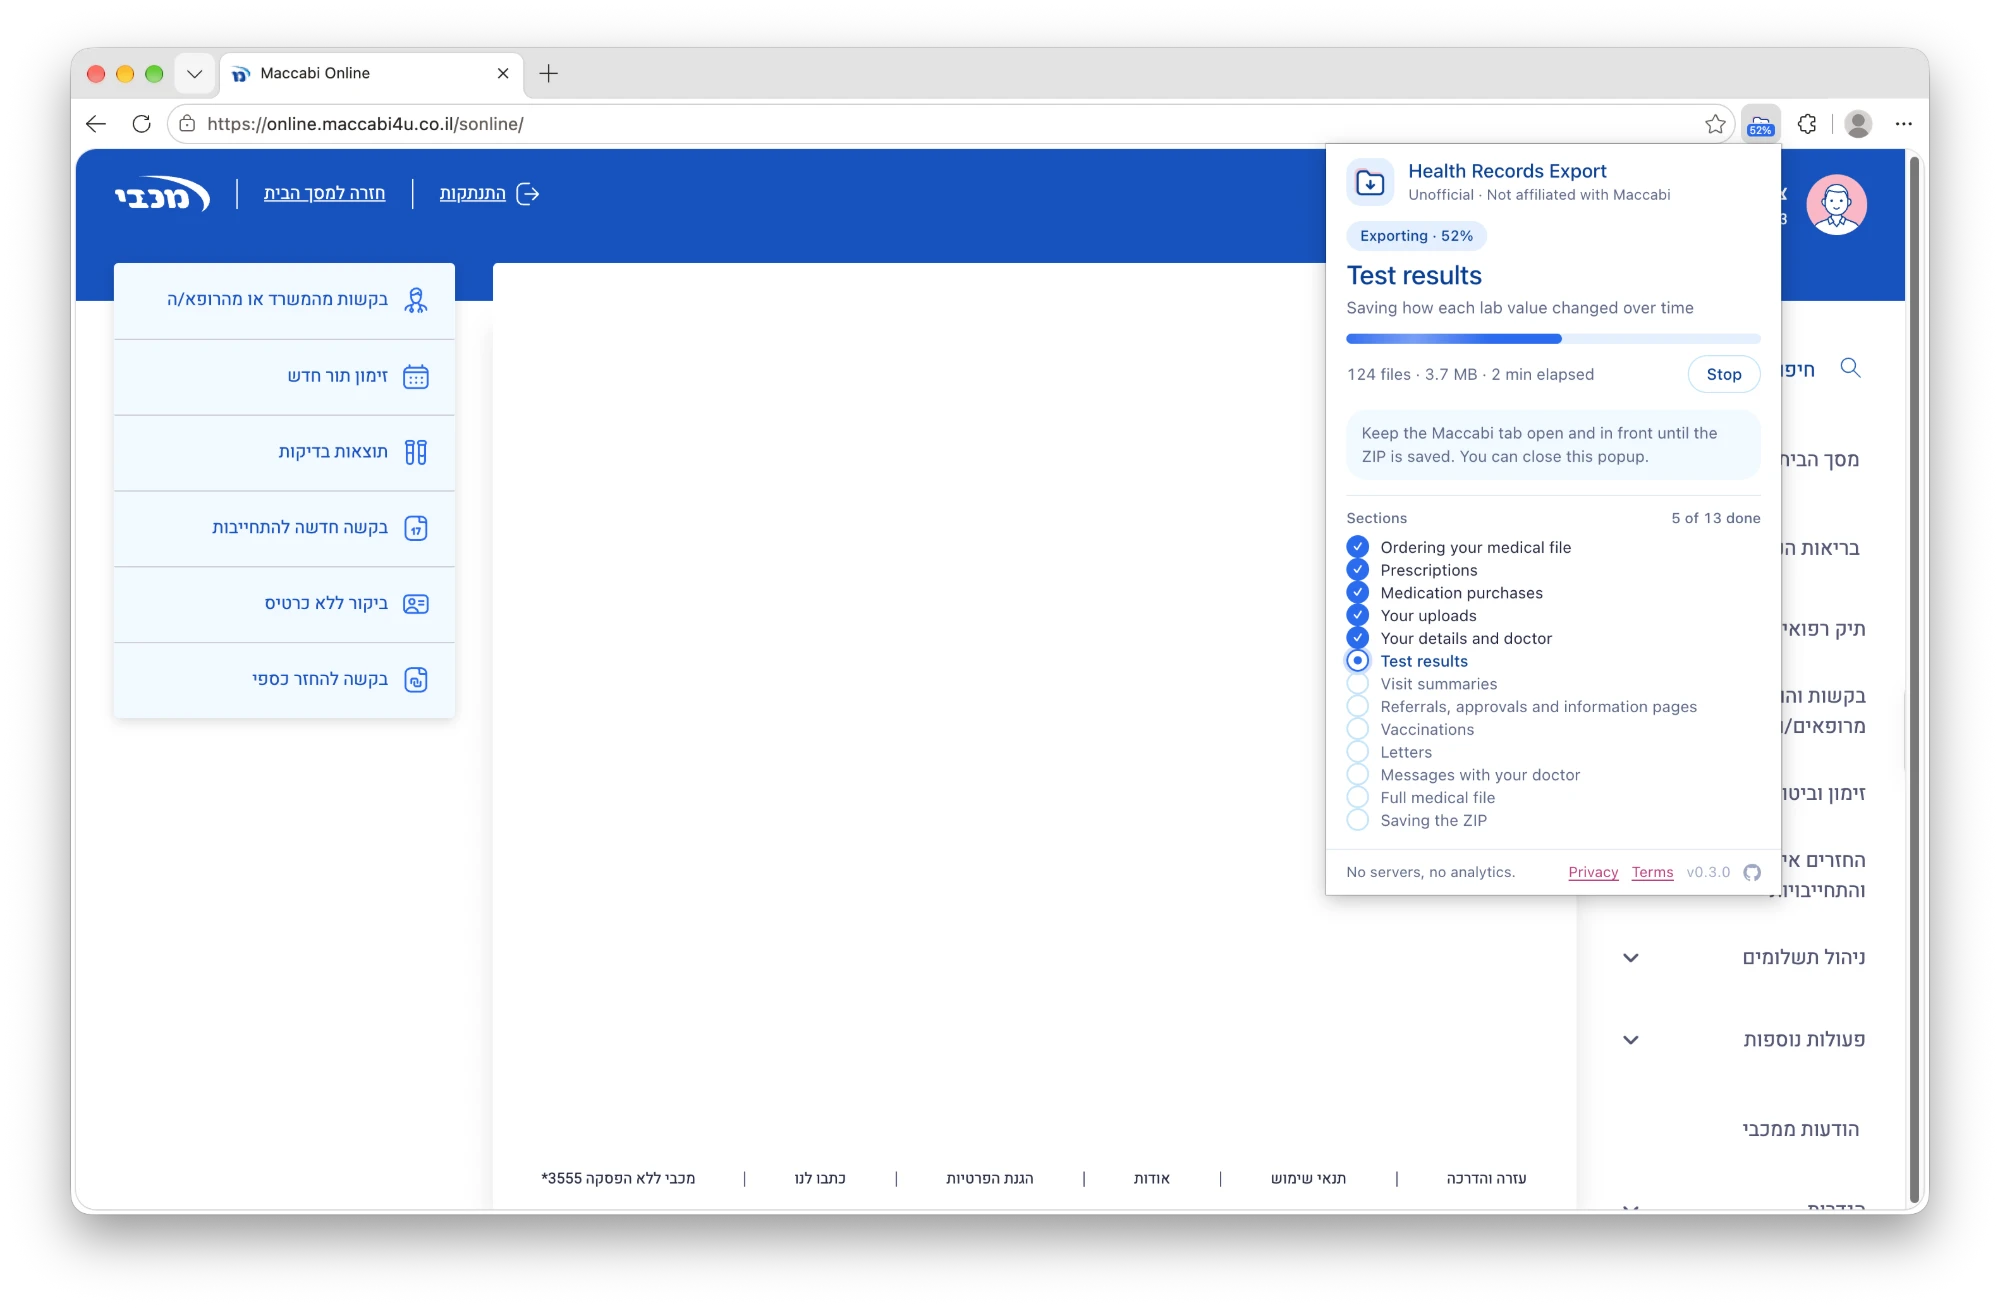Click the radio indicator next to Test results
2000x1308 pixels.
click(x=1357, y=661)
